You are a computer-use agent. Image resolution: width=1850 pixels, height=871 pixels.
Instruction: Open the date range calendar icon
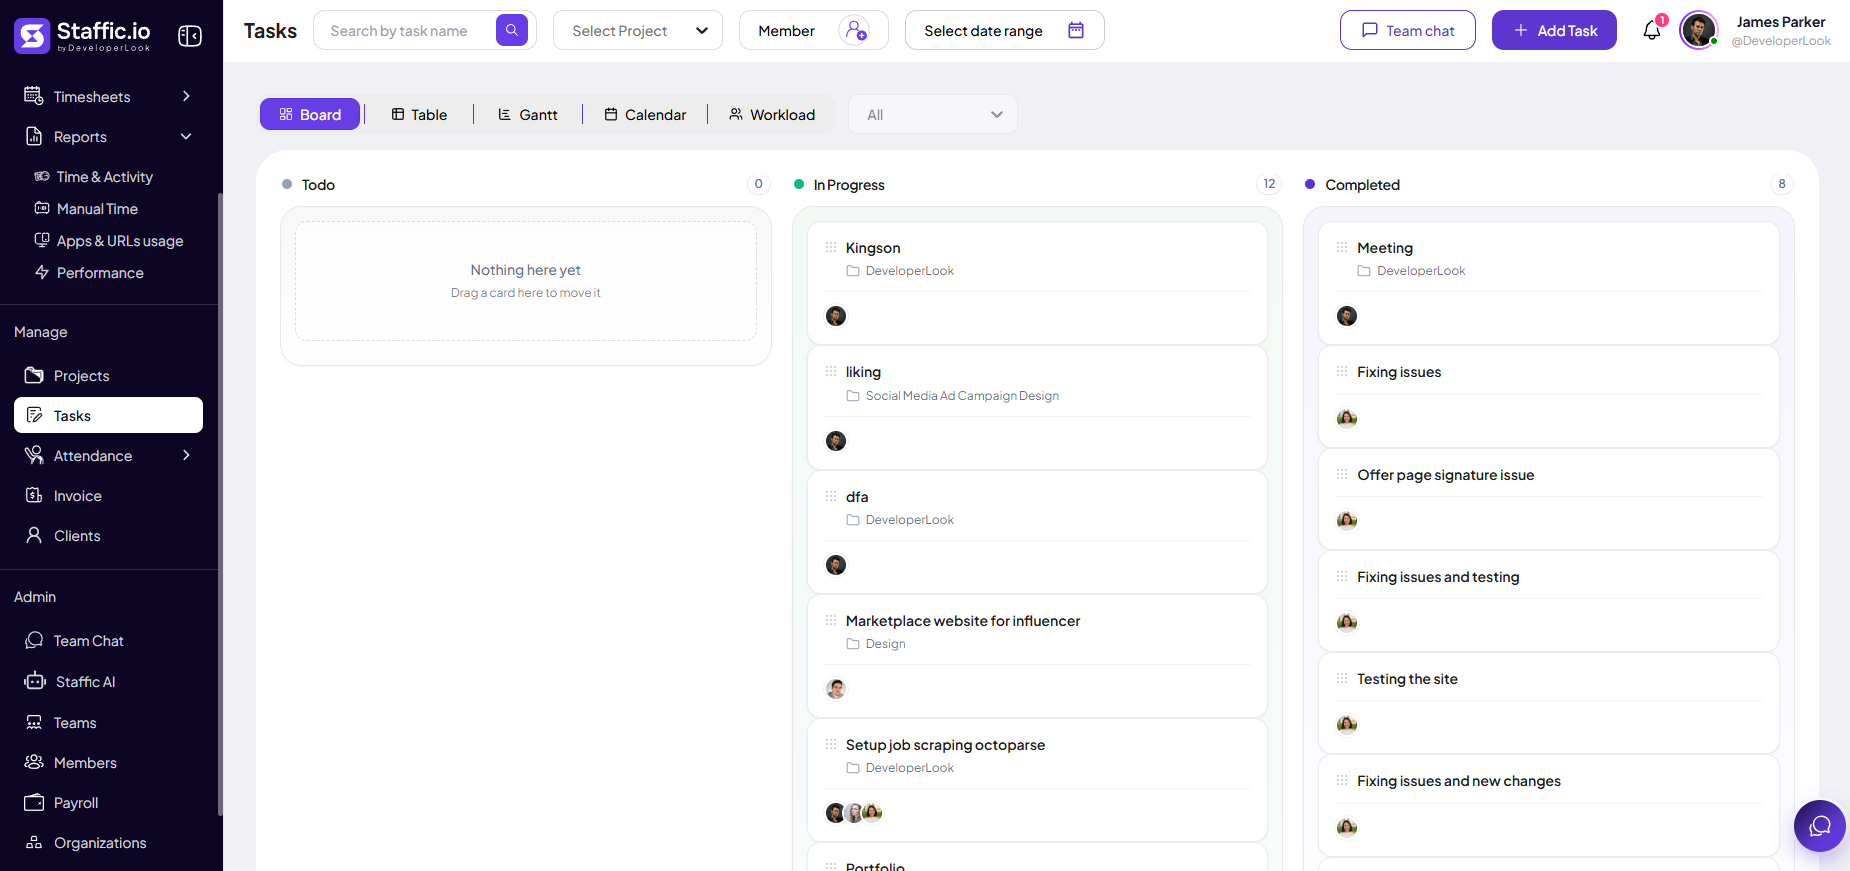coord(1076,30)
